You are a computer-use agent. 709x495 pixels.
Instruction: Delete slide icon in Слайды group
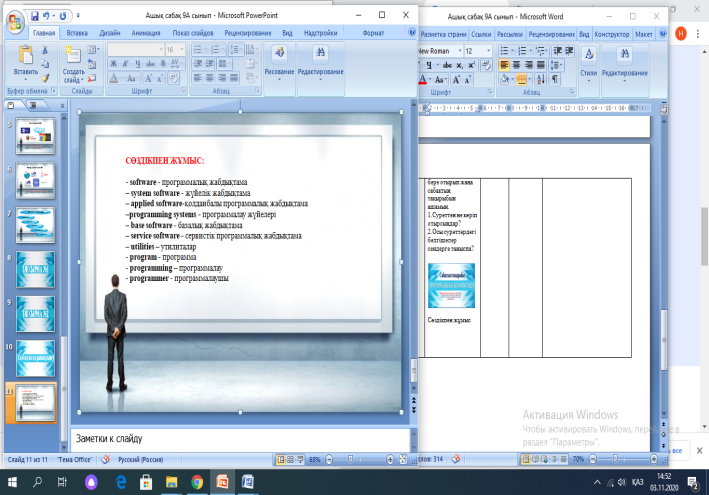click(92, 78)
